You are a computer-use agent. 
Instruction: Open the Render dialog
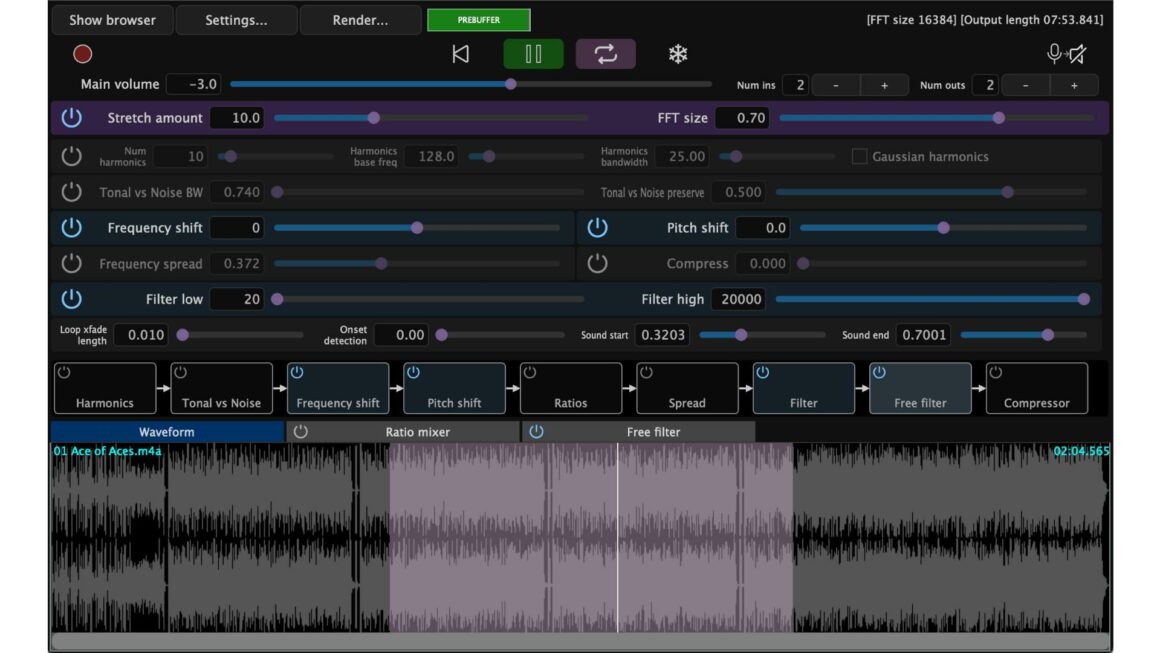(359, 19)
